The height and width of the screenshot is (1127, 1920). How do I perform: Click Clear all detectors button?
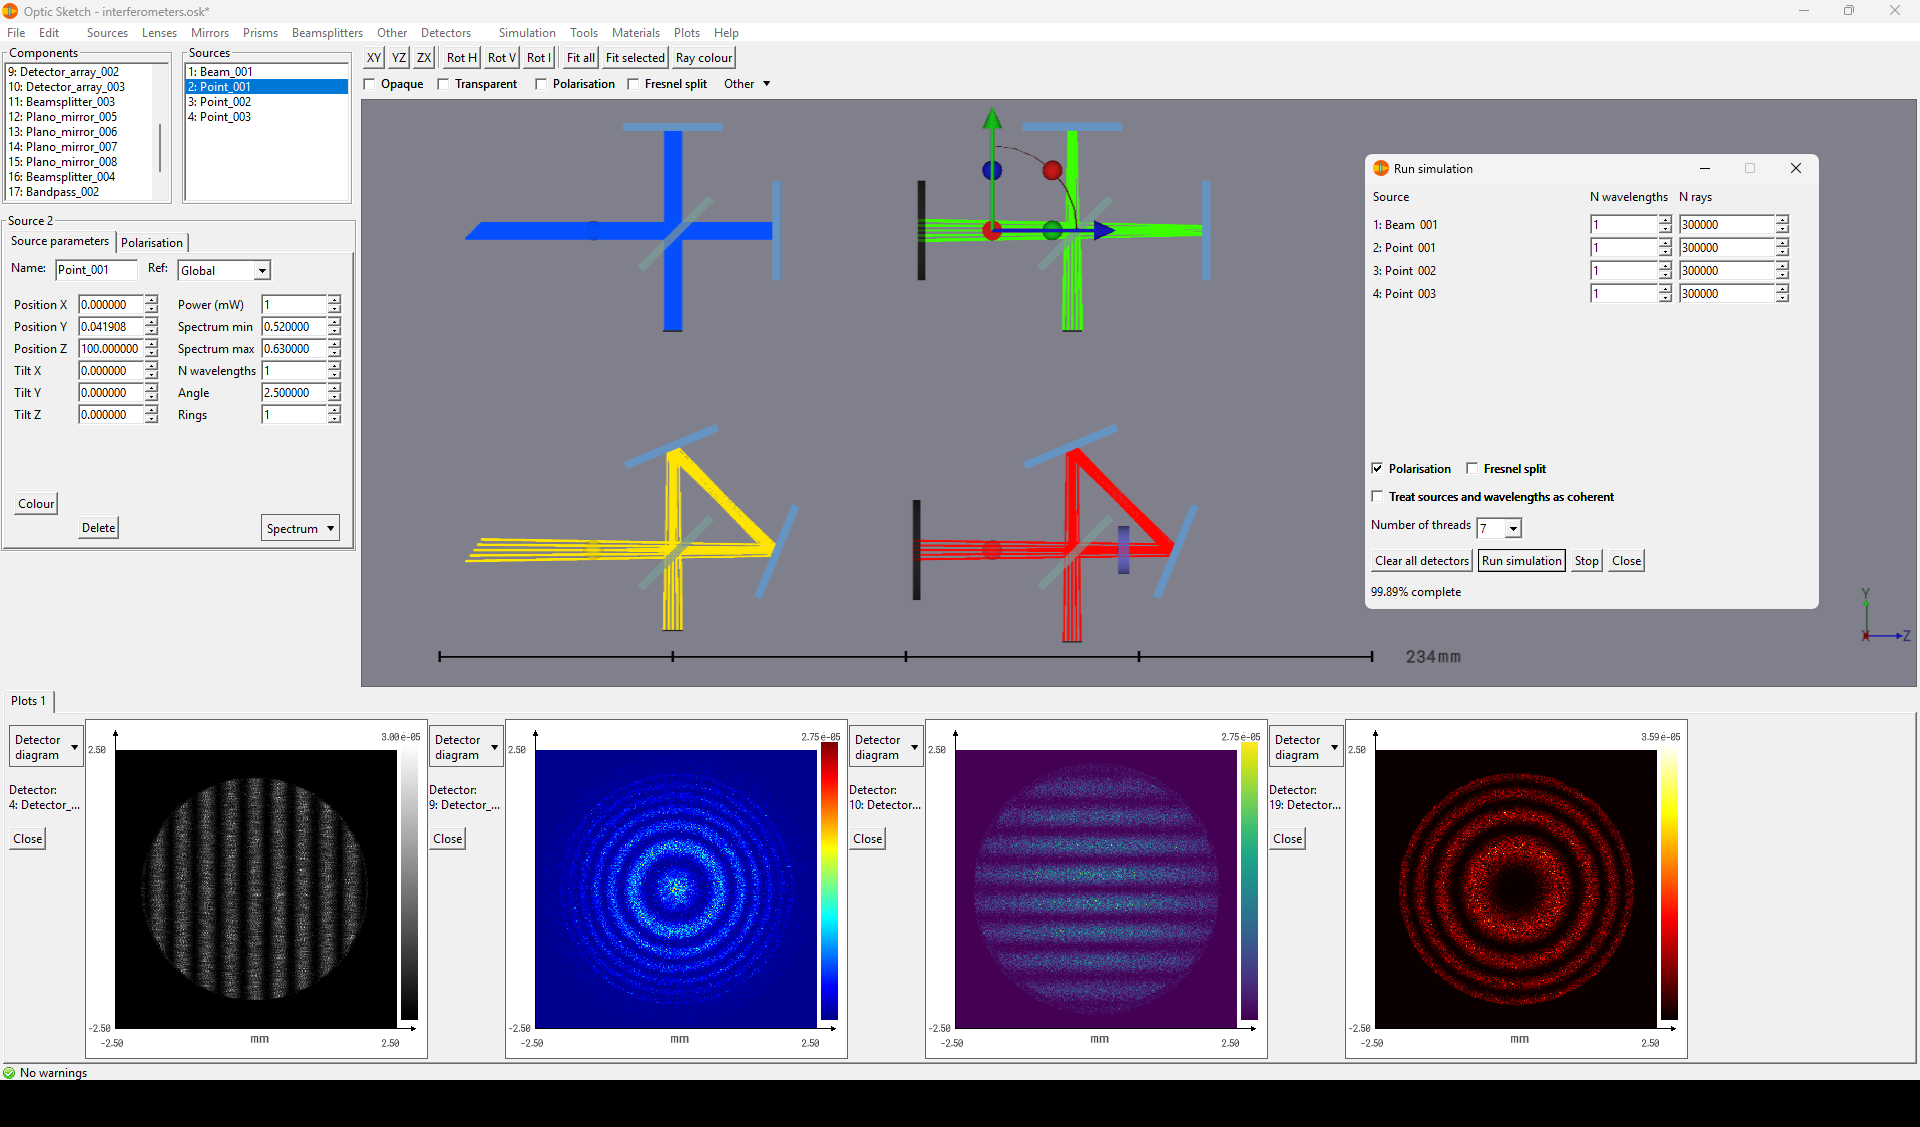1421,561
